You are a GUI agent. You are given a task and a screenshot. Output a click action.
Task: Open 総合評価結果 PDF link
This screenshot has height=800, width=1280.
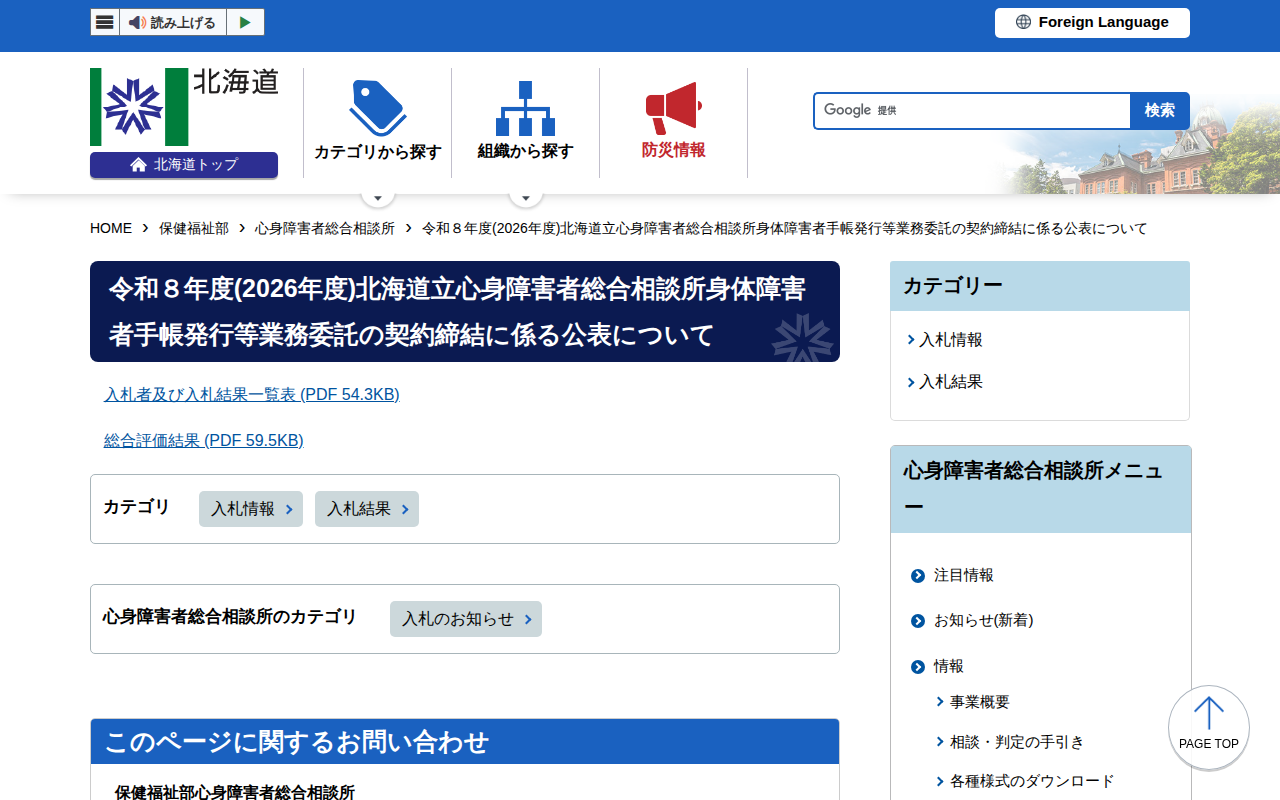tap(204, 441)
